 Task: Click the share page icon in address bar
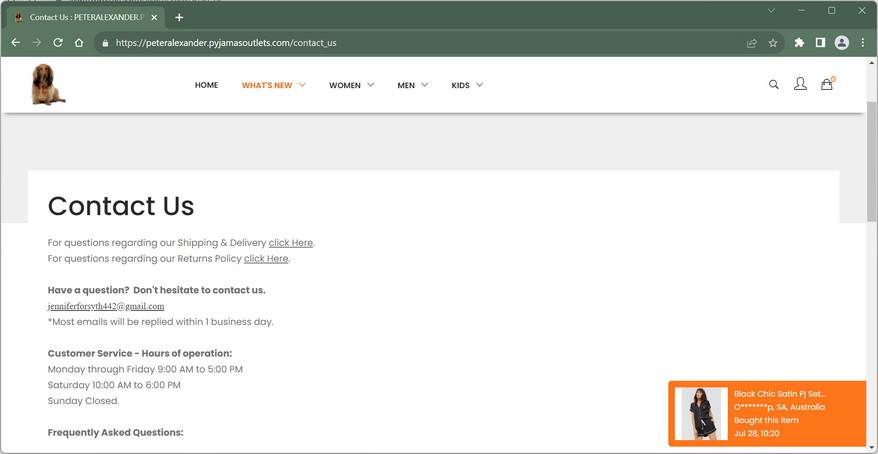tap(751, 43)
